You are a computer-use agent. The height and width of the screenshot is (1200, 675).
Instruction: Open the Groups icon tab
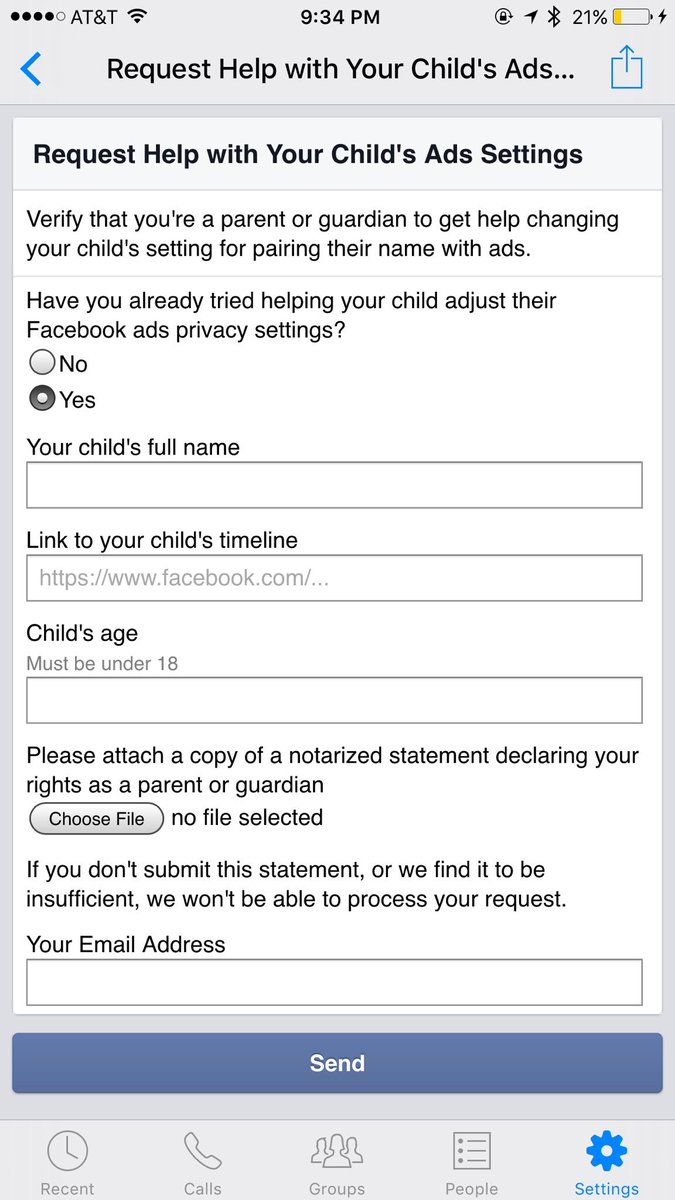pos(337,1152)
